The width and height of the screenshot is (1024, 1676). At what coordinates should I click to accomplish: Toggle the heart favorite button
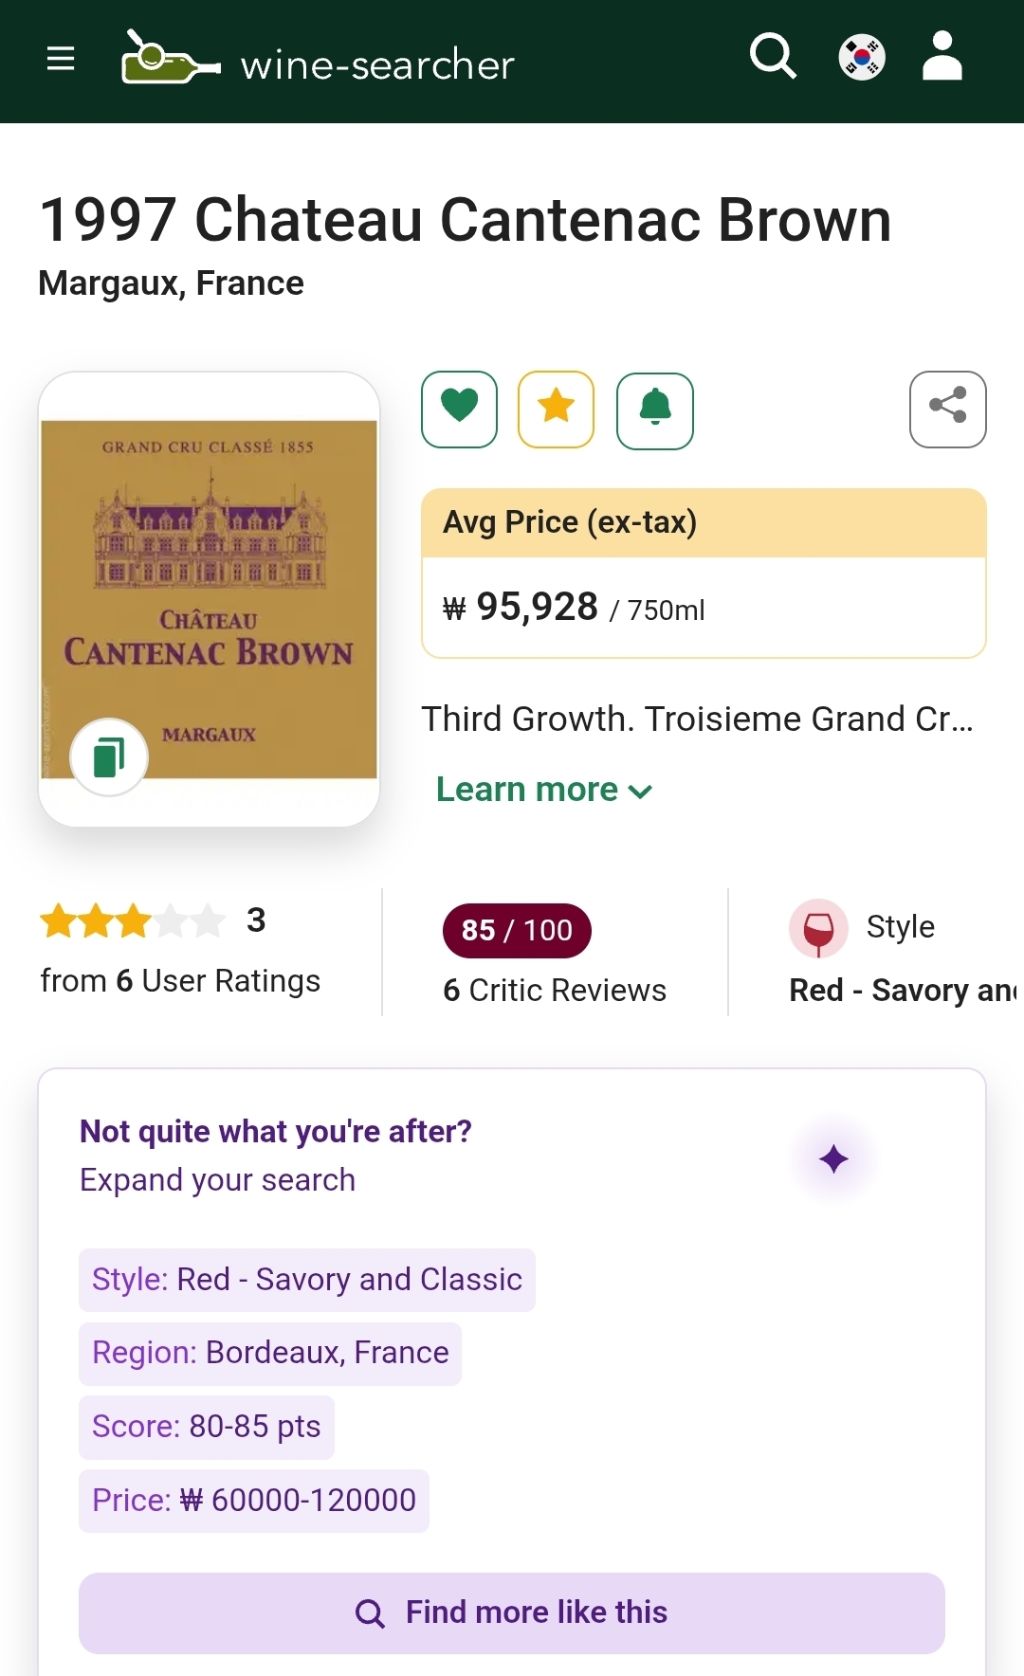[459, 409]
